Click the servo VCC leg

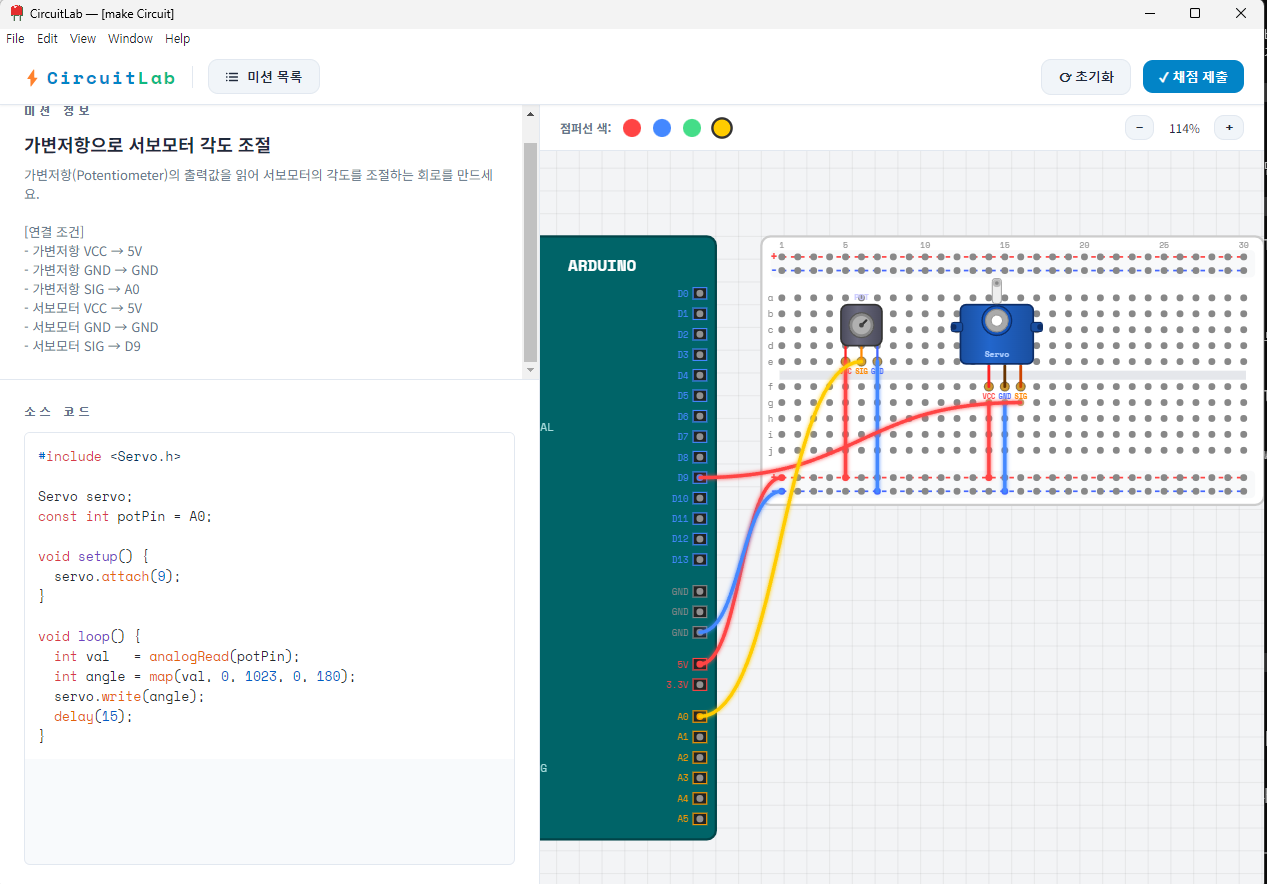[989, 386]
